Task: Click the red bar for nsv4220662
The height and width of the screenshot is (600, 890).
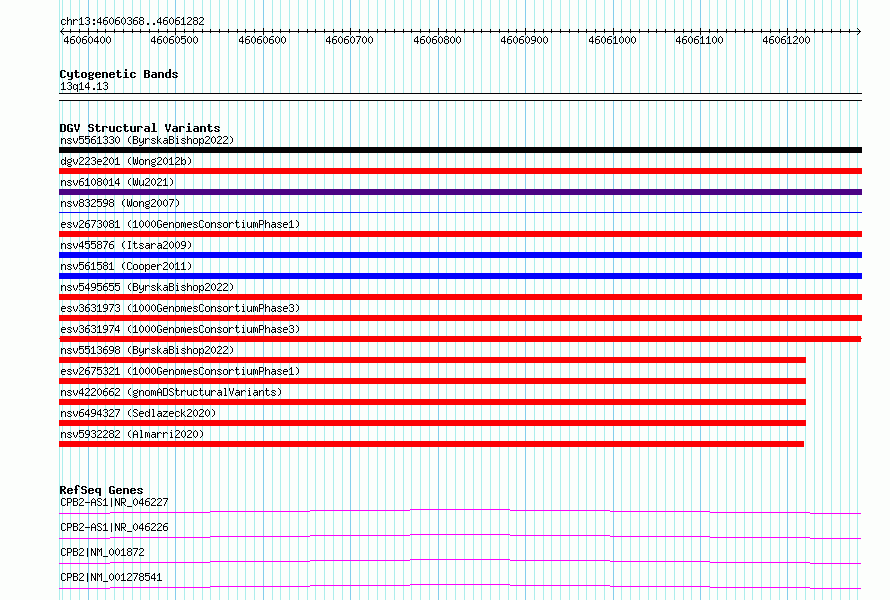Action: tap(433, 402)
